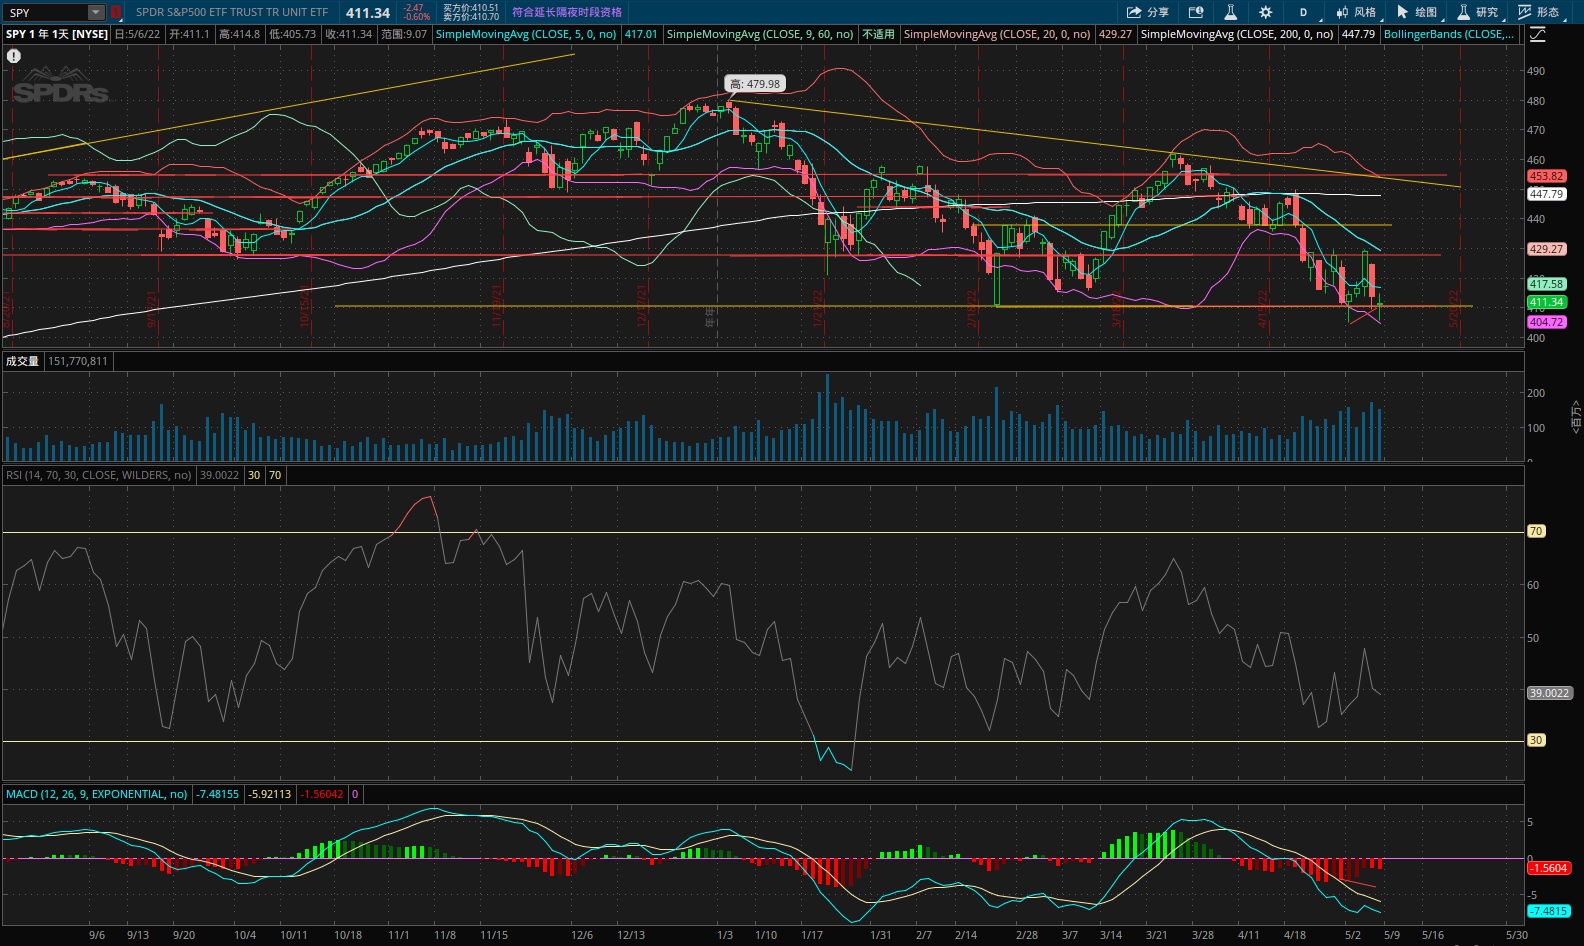The width and height of the screenshot is (1584, 946).
Task: Click the -7.4815 cyan MACD axis label
Action: coord(1548,911)
